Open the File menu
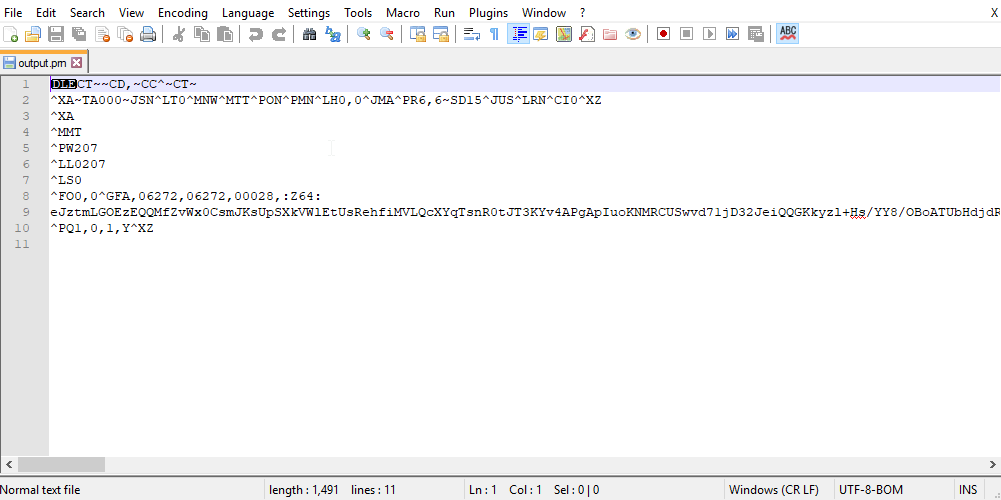Screen dimensions: 1001x500 (x=13, y=13)
